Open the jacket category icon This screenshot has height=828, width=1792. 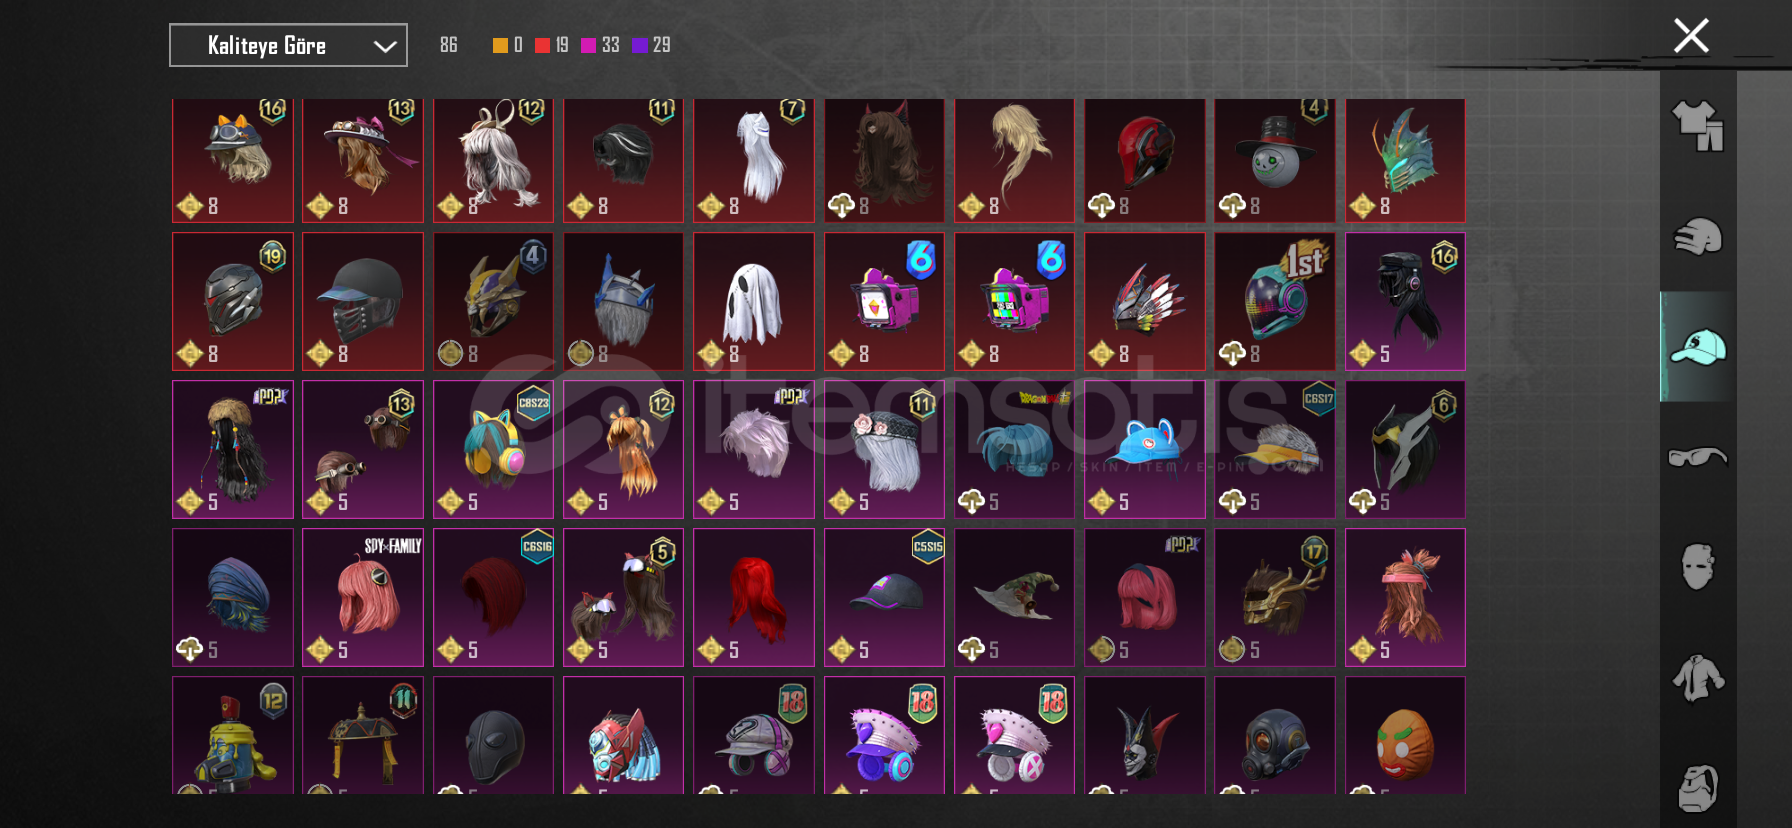point(1698,678)
